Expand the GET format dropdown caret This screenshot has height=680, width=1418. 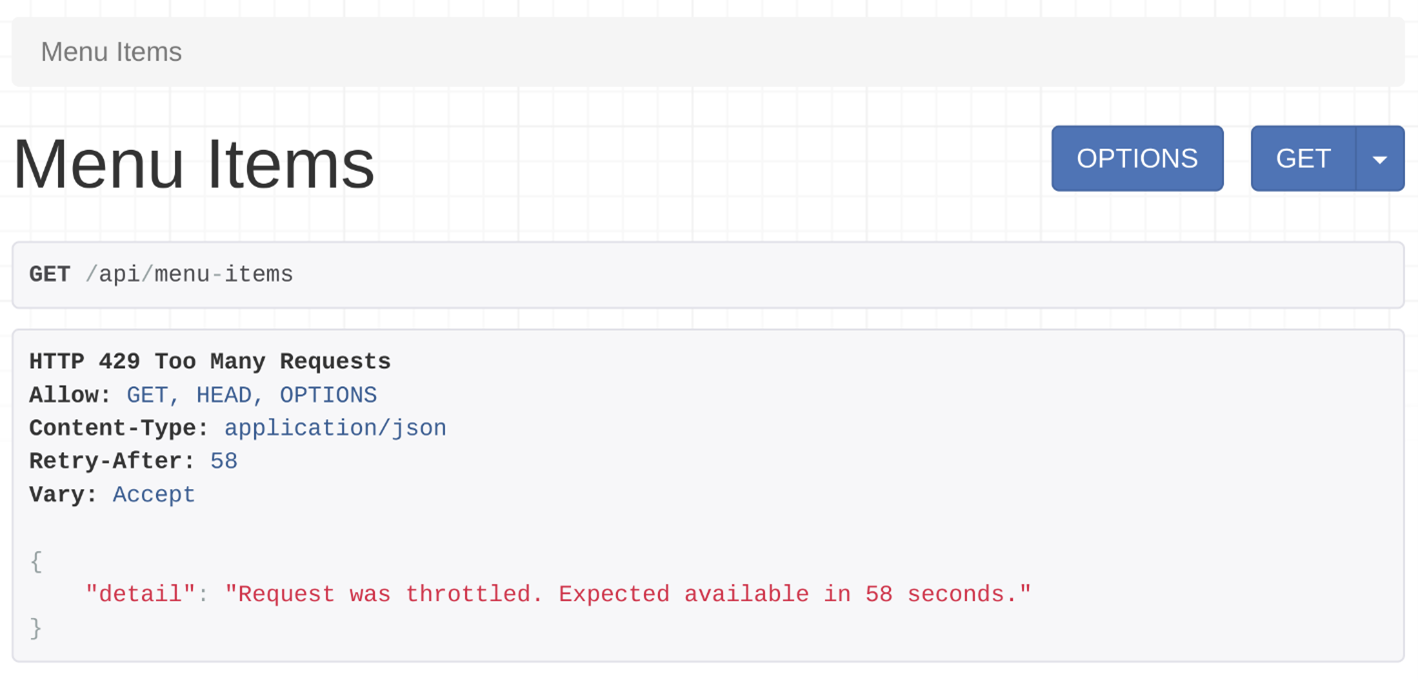1380,159
